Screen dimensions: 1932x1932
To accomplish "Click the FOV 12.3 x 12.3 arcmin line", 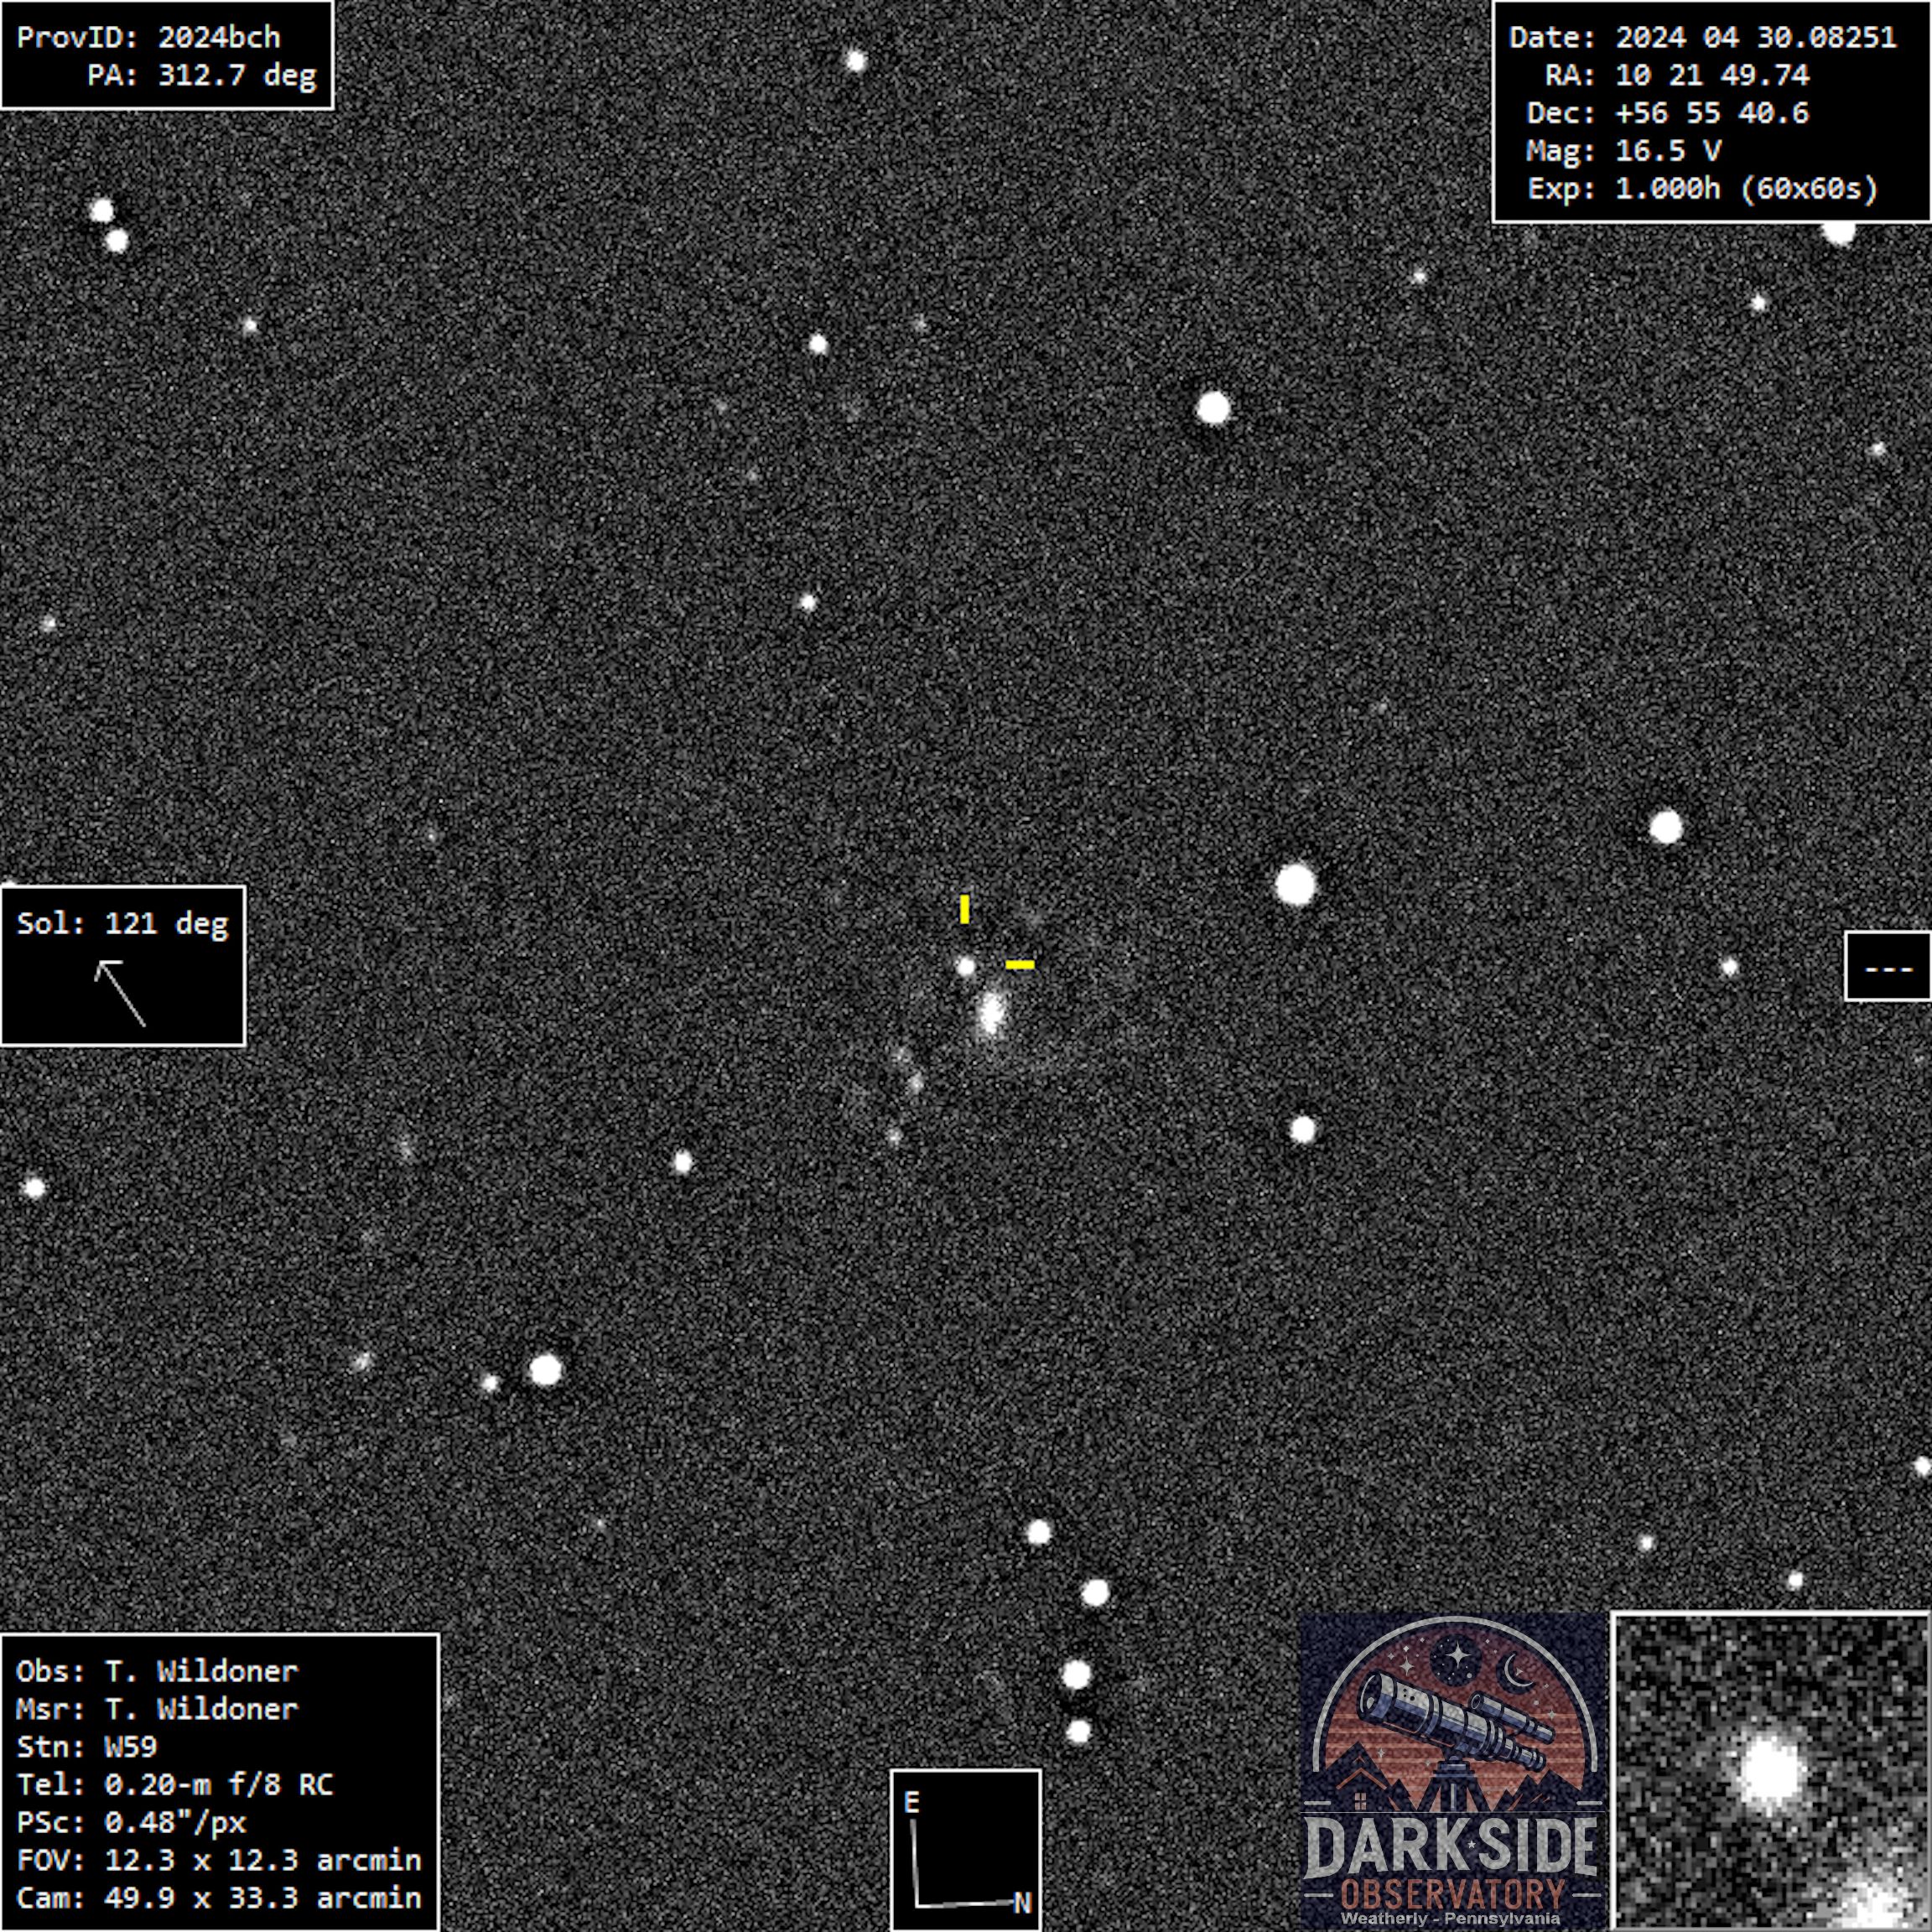I will (218, 1860).
